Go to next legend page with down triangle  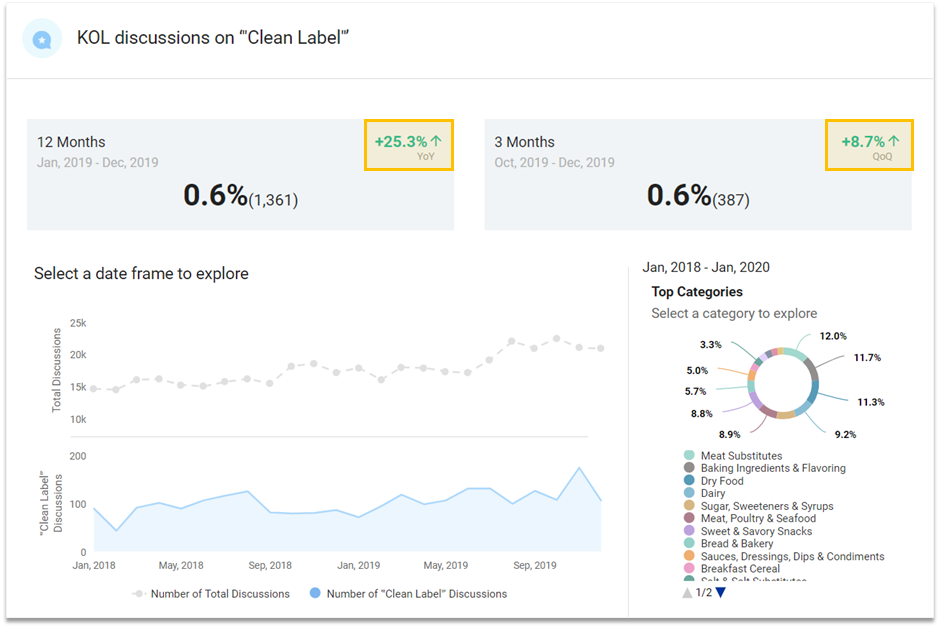coord(720,593)
